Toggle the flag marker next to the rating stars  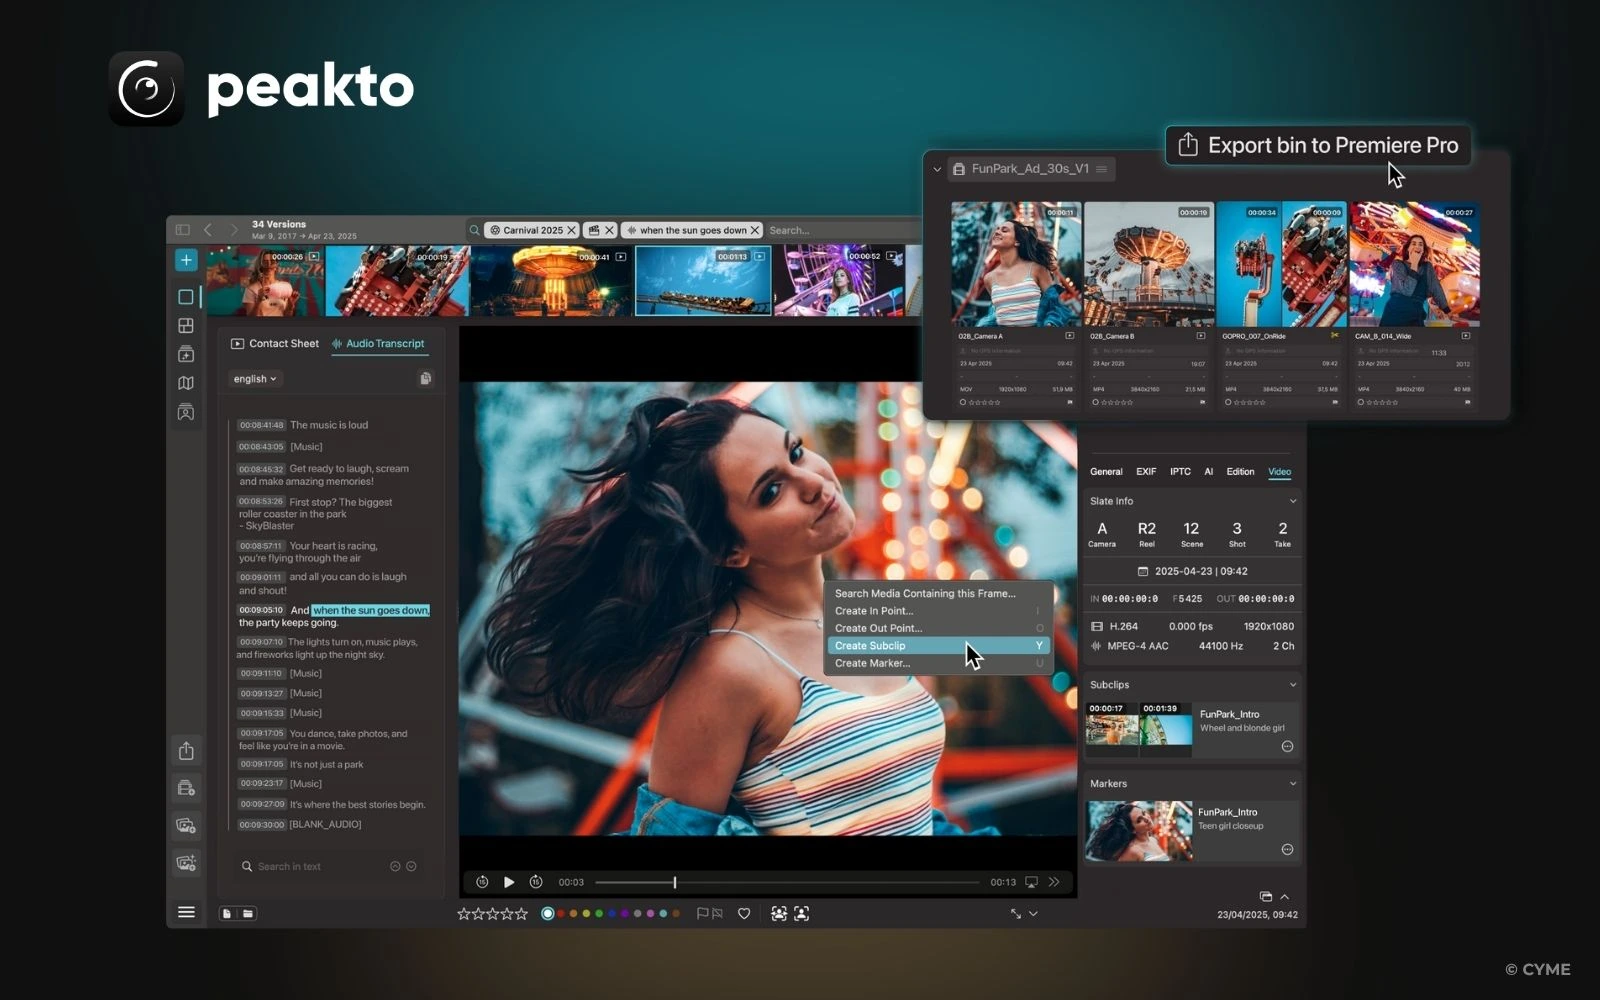tap(701, 913)
